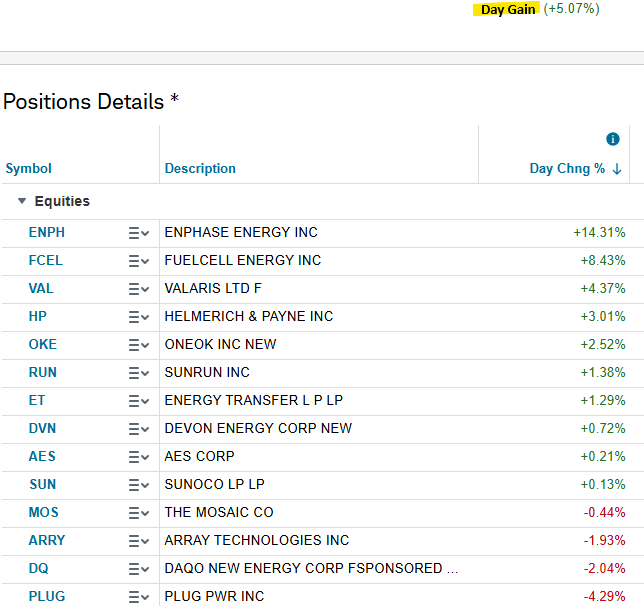The image size is (644, 606).
Task: Open the PLUG row action menu
Action: (x=138, y=597)
